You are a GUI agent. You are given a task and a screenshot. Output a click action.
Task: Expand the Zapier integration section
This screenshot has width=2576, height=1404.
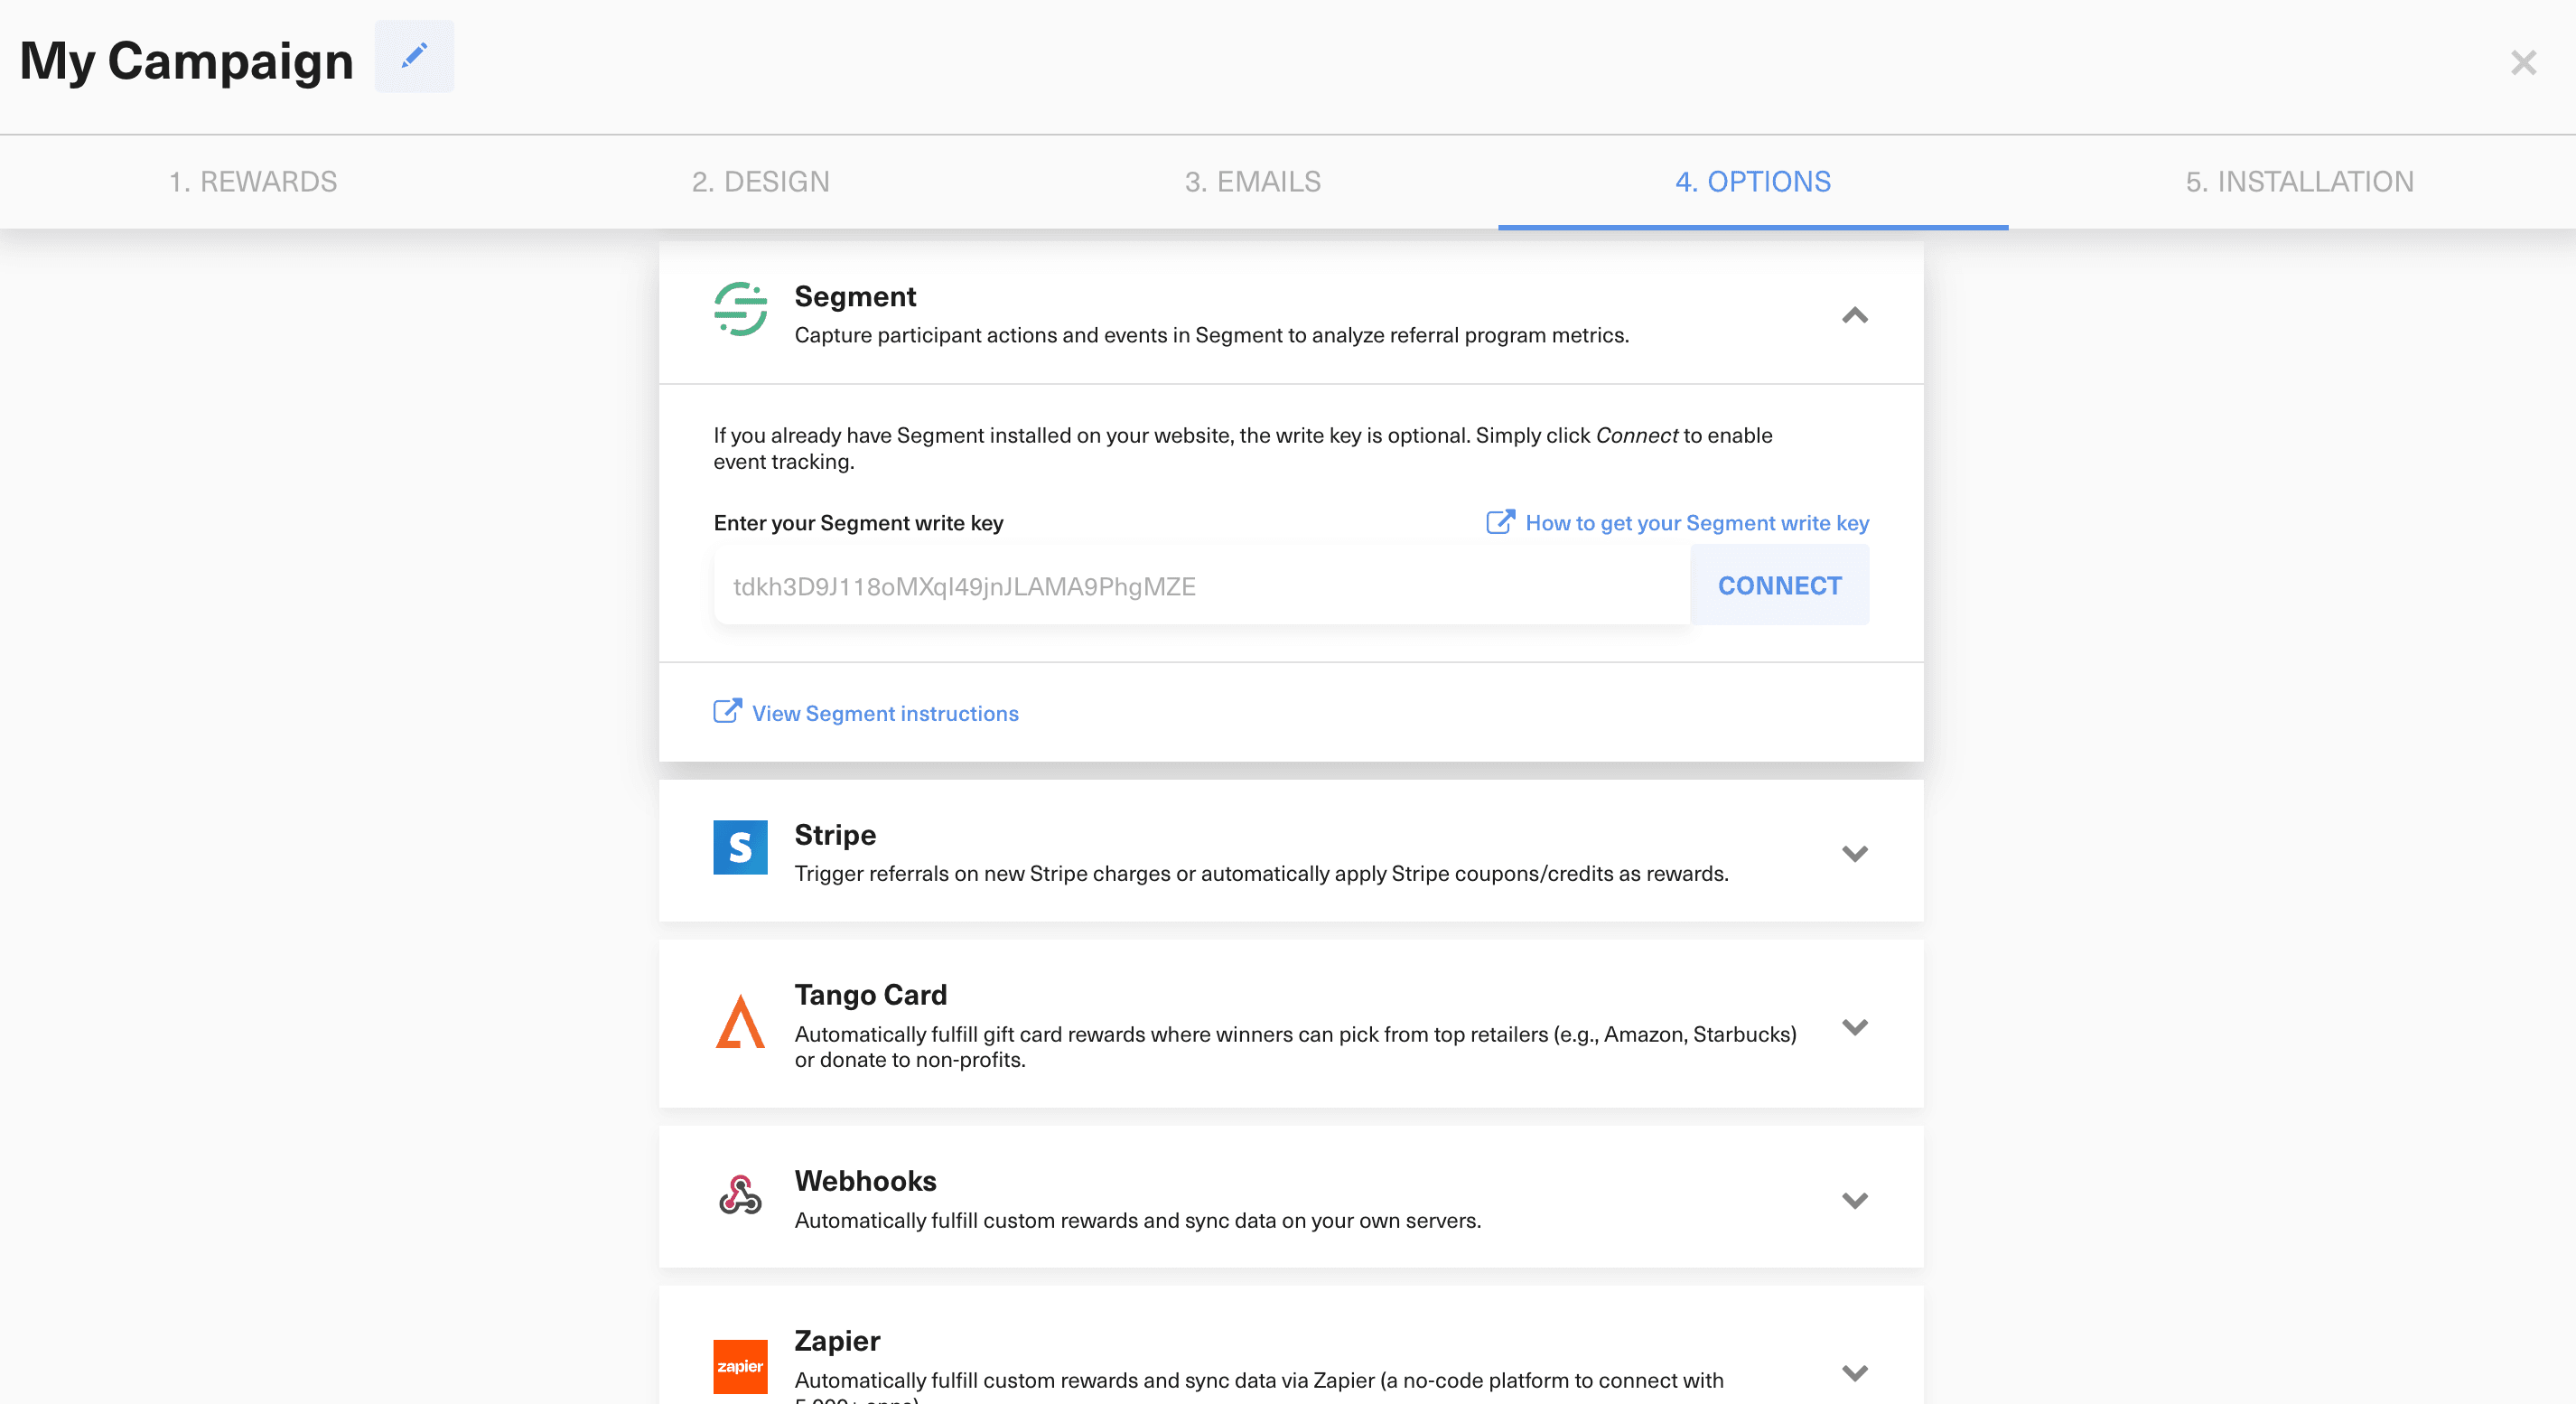(x=1855, y=1372)
